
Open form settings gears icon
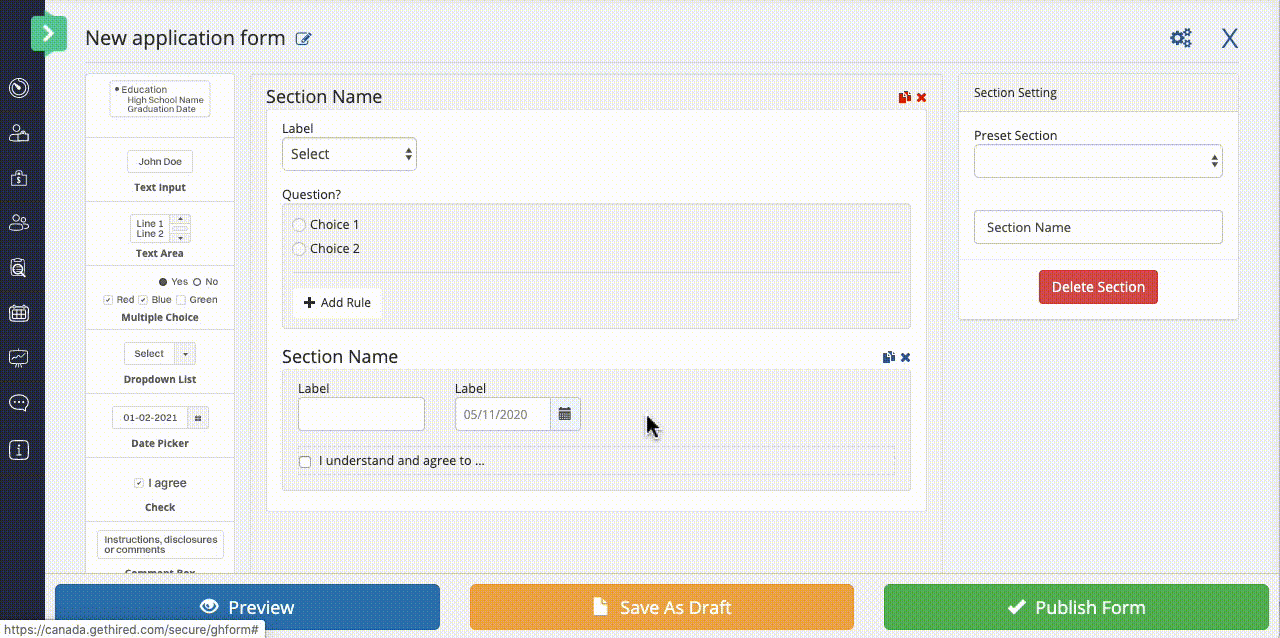pyautogui.click(x=1181, y=38)
